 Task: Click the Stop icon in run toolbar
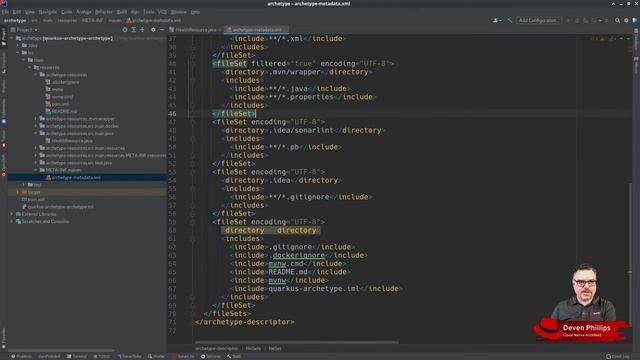tap(607, 20)
